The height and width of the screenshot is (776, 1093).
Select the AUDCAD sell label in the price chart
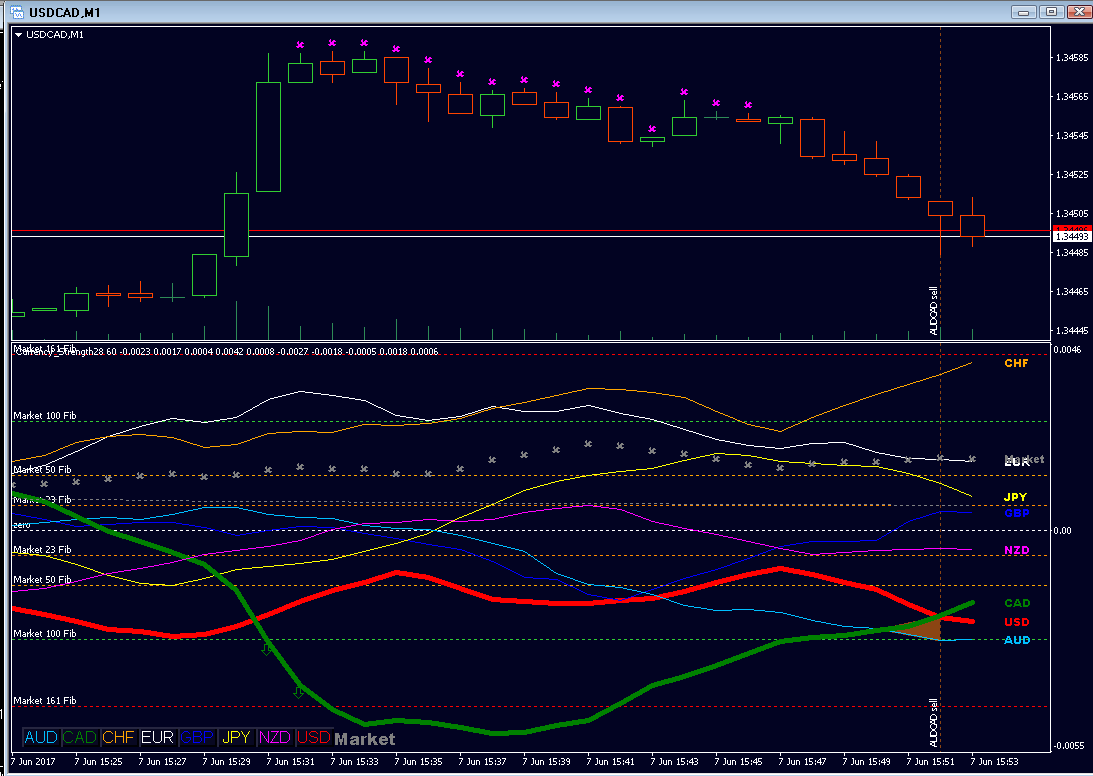934,311
